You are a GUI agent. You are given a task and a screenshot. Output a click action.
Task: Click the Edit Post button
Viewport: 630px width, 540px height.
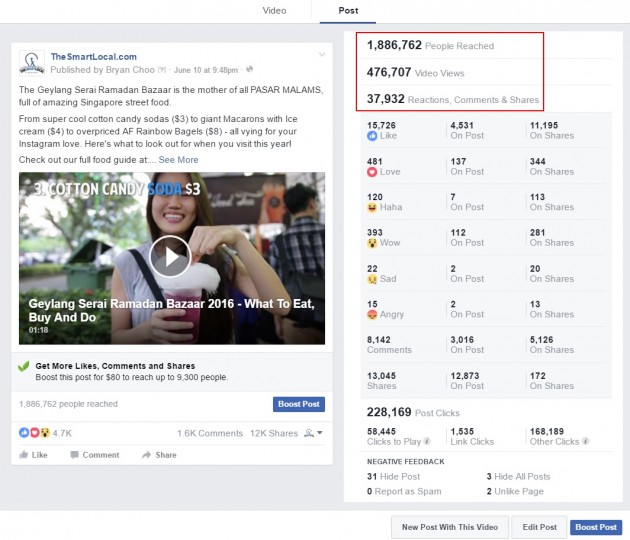[538, 527]
